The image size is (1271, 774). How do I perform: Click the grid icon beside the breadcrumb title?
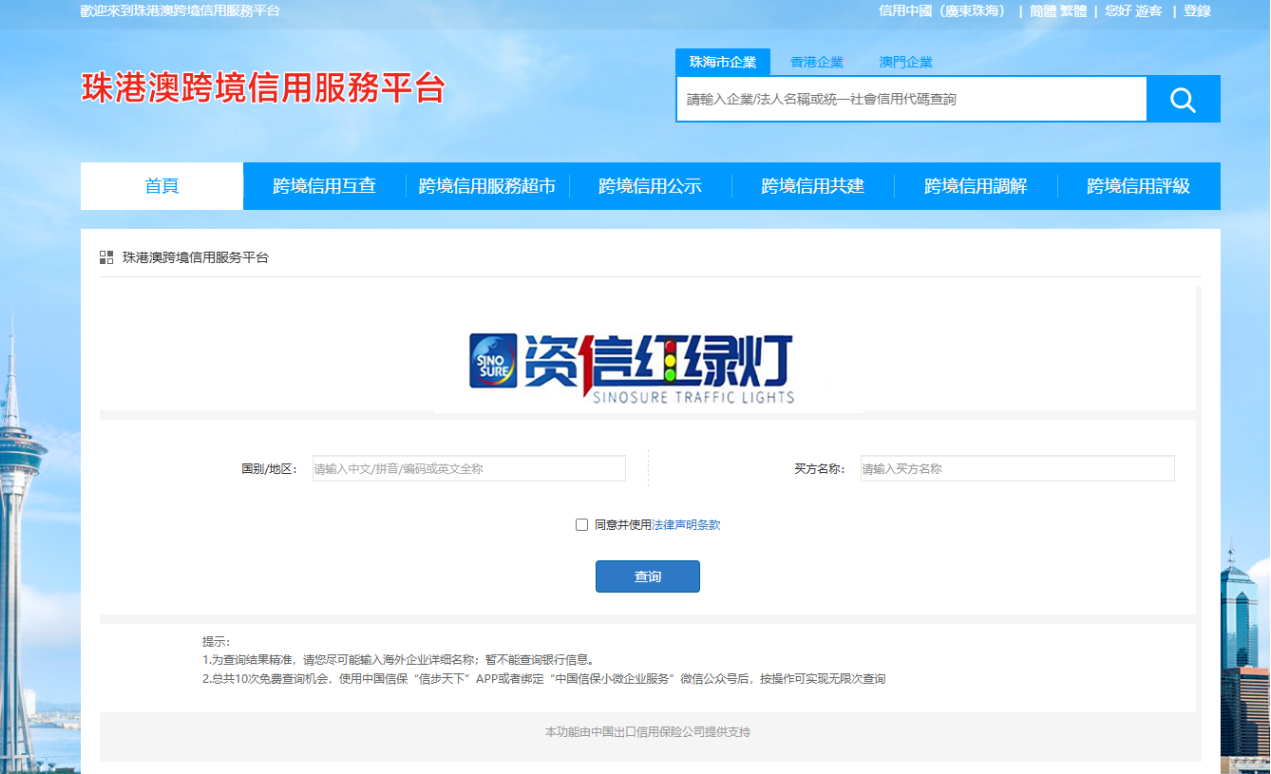[x=105, y=257]
